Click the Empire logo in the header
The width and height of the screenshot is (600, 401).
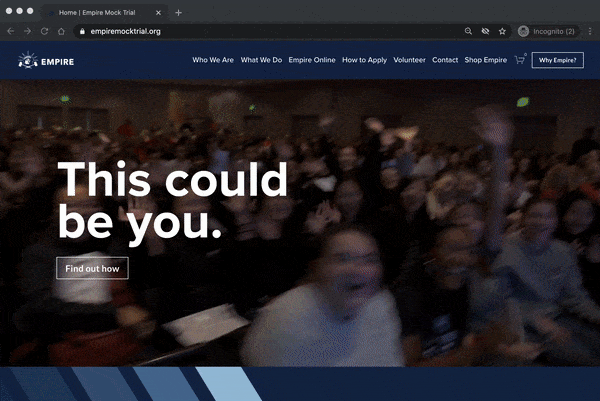pyautogui.click(x=46, y=60)
